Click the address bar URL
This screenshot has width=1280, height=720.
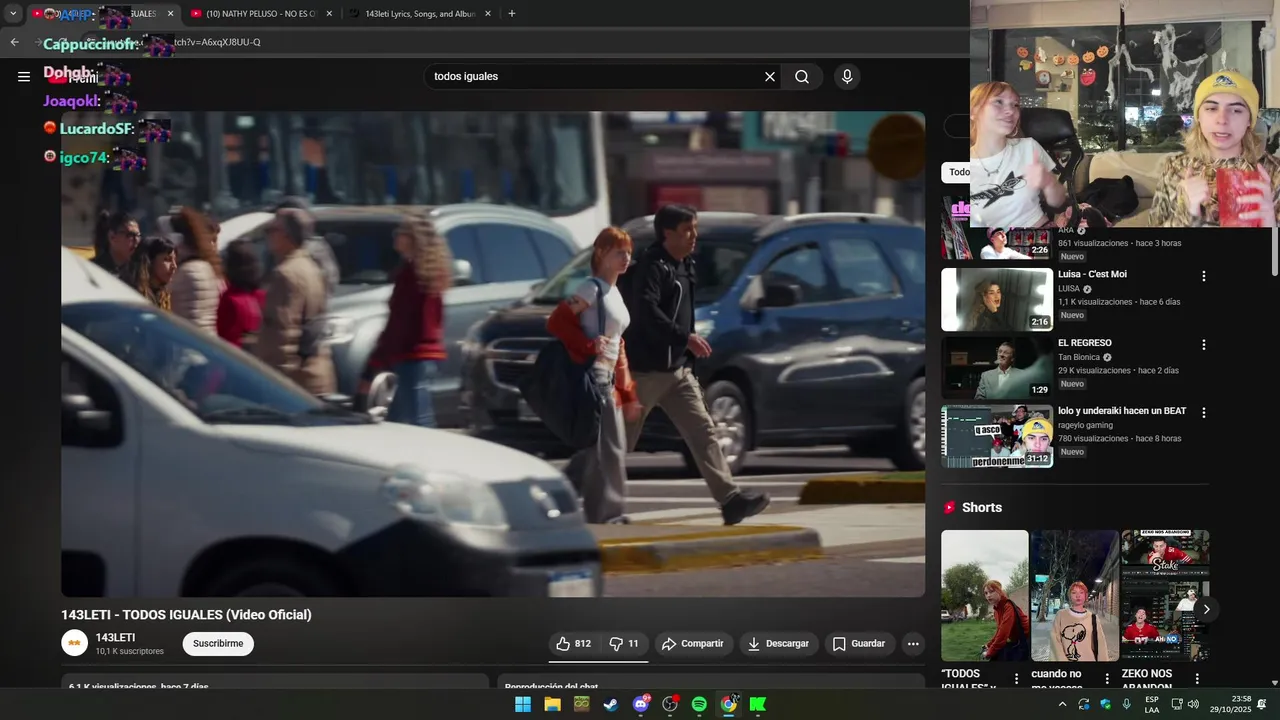click(x=217, y=42)
